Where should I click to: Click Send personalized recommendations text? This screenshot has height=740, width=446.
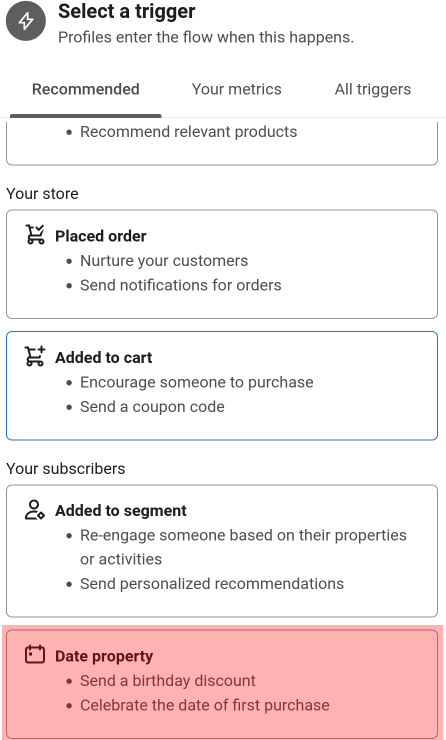[x=212, y=583]
